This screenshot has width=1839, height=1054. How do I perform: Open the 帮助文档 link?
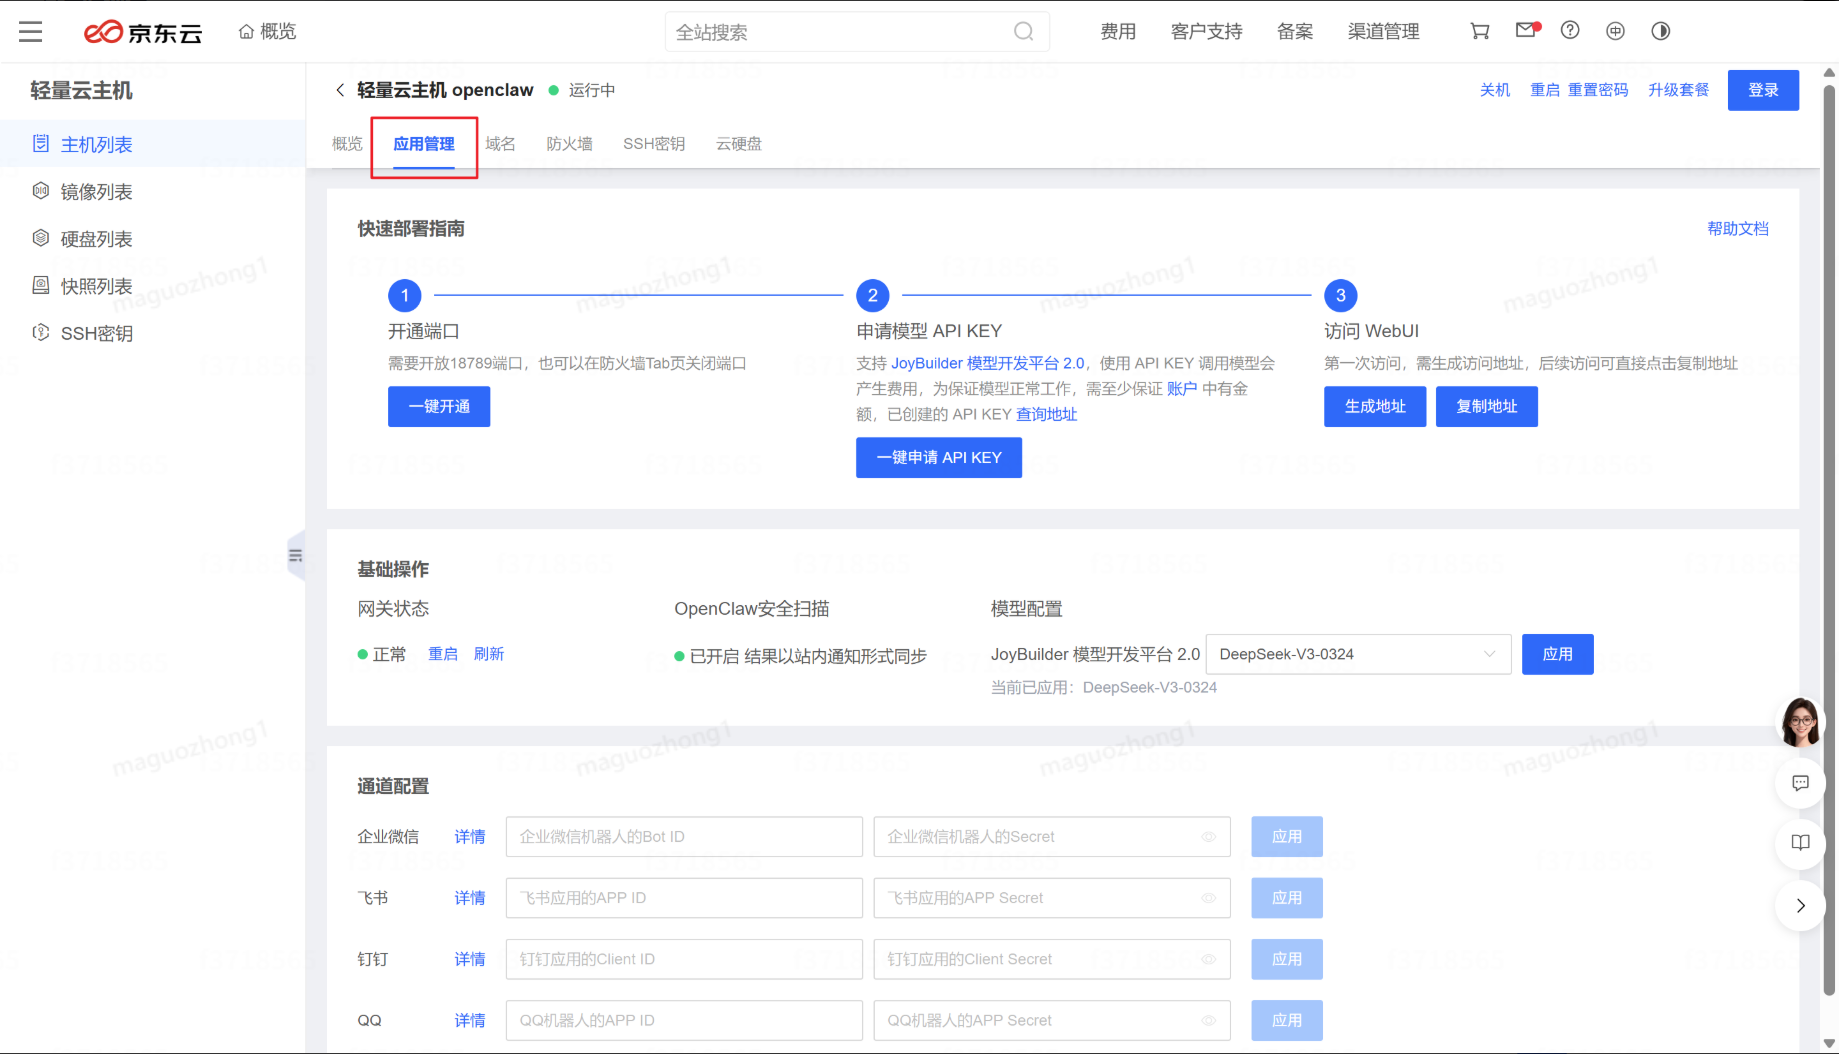(1737, 229)
